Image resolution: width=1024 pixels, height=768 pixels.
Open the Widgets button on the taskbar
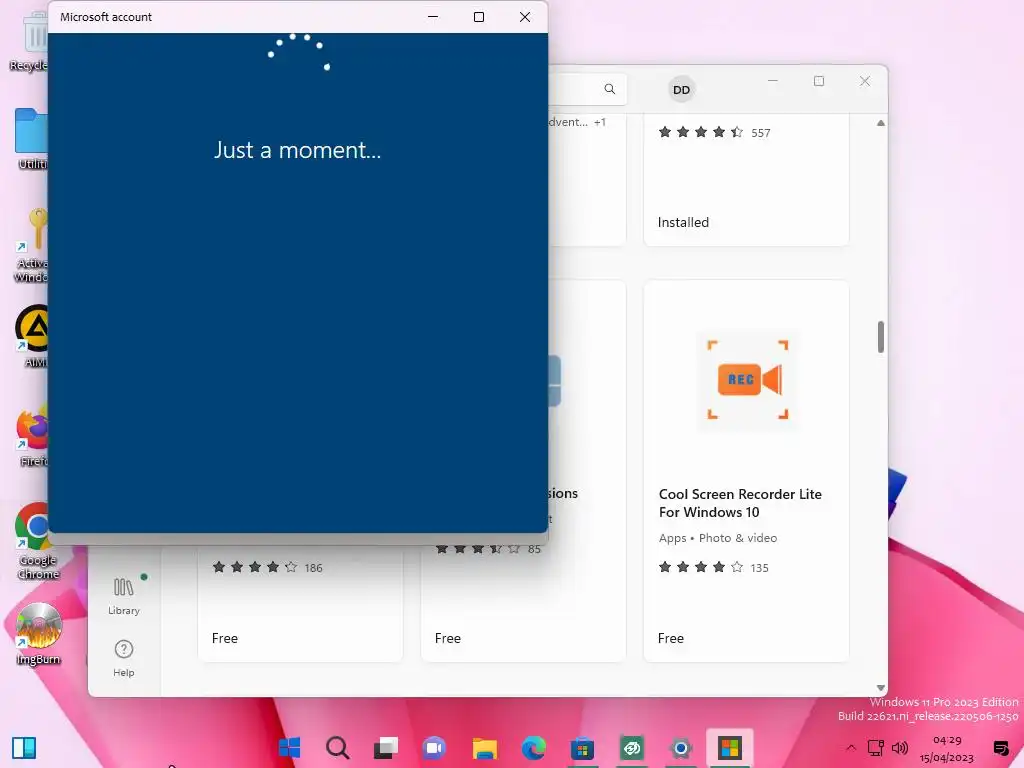click(x=24, y=747)
